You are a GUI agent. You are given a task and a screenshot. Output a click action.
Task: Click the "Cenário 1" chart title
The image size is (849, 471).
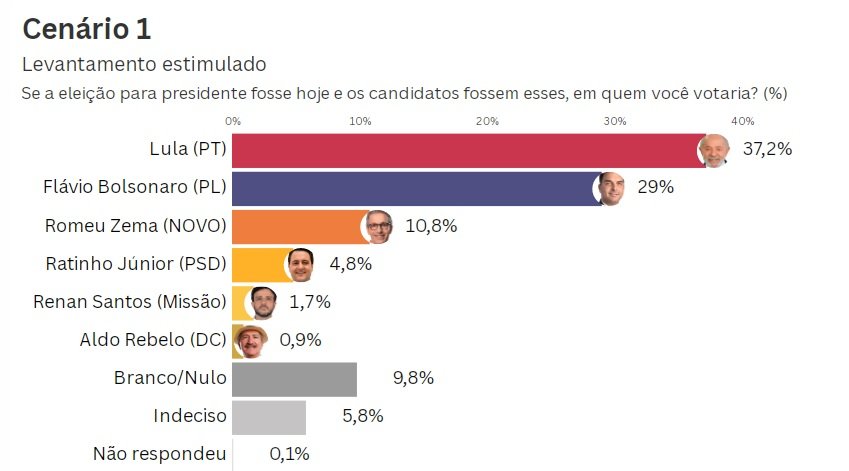(86, 30)
